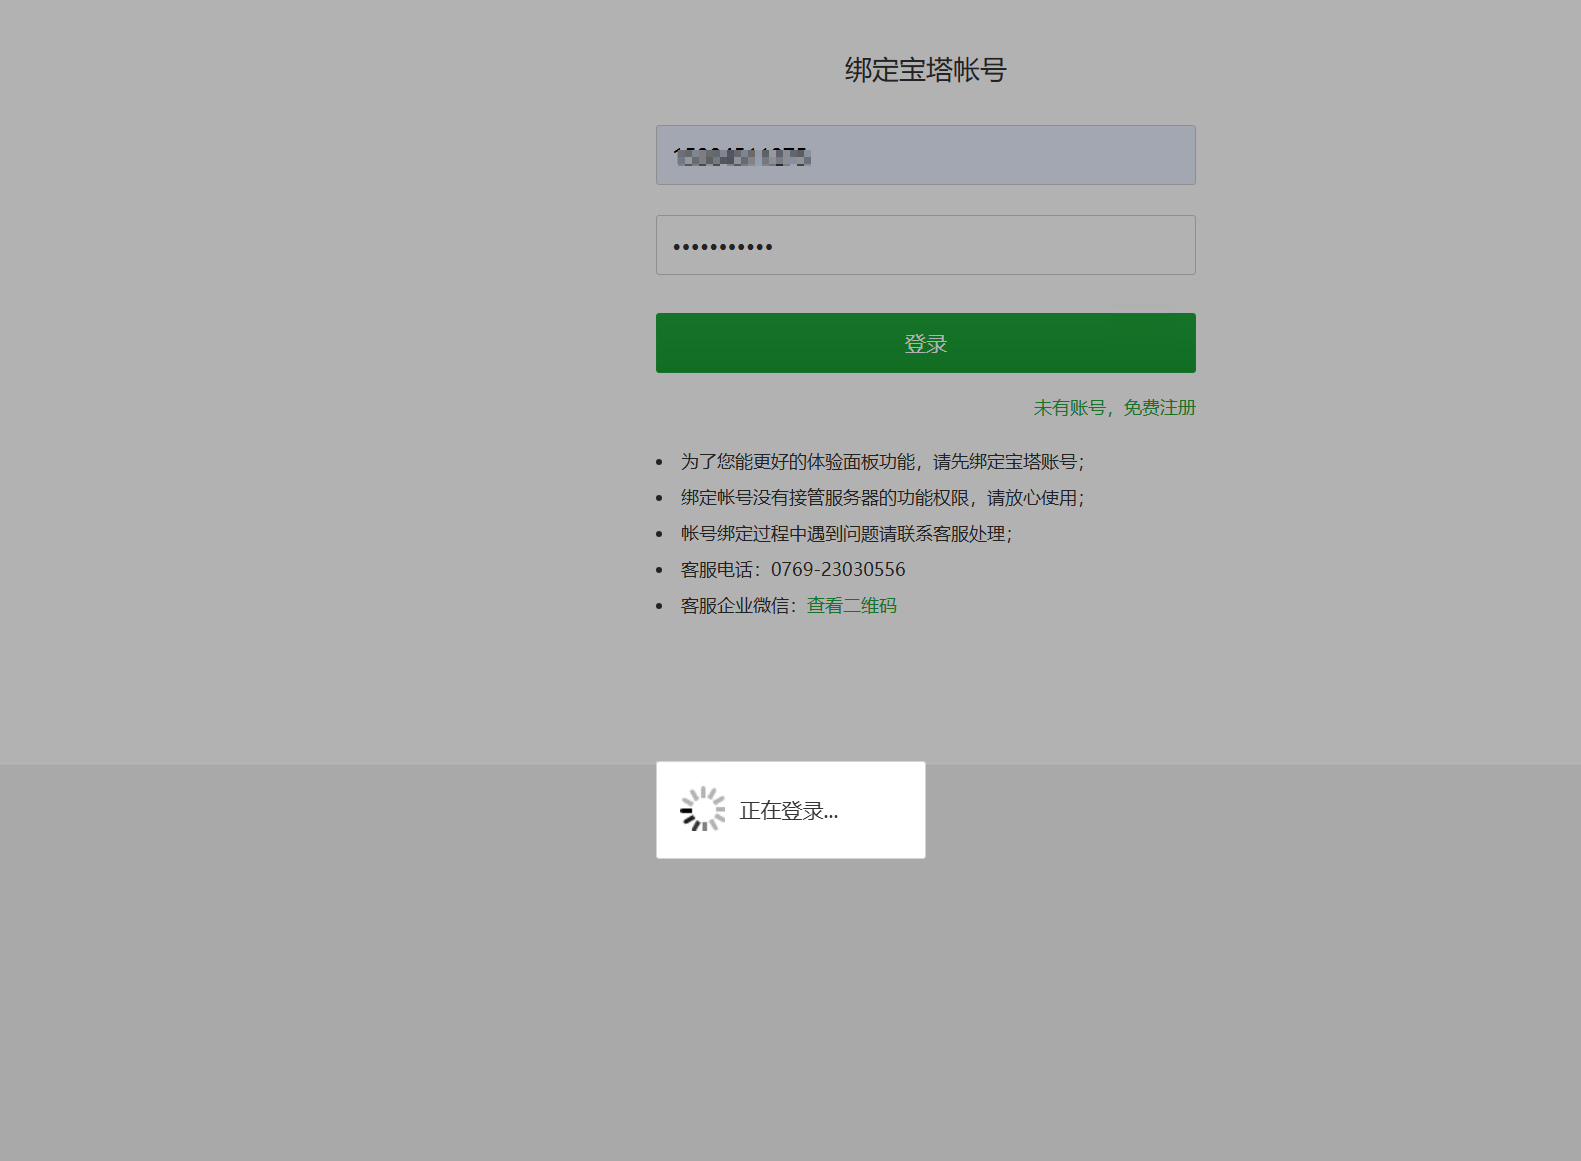Screen dimensions: 1581x1161
Task: Click the 为了您能更好的体验面板功能 note
Action: (882, 462)
